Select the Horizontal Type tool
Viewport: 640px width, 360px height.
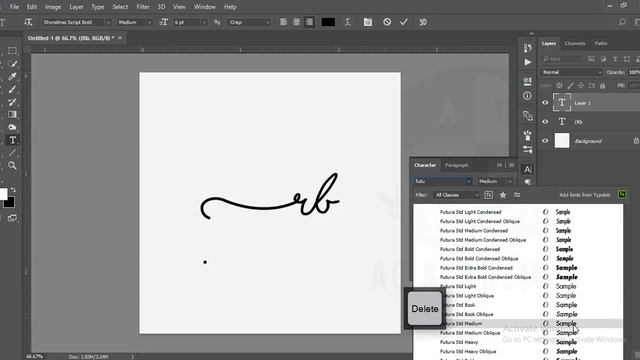click(12, 140)
